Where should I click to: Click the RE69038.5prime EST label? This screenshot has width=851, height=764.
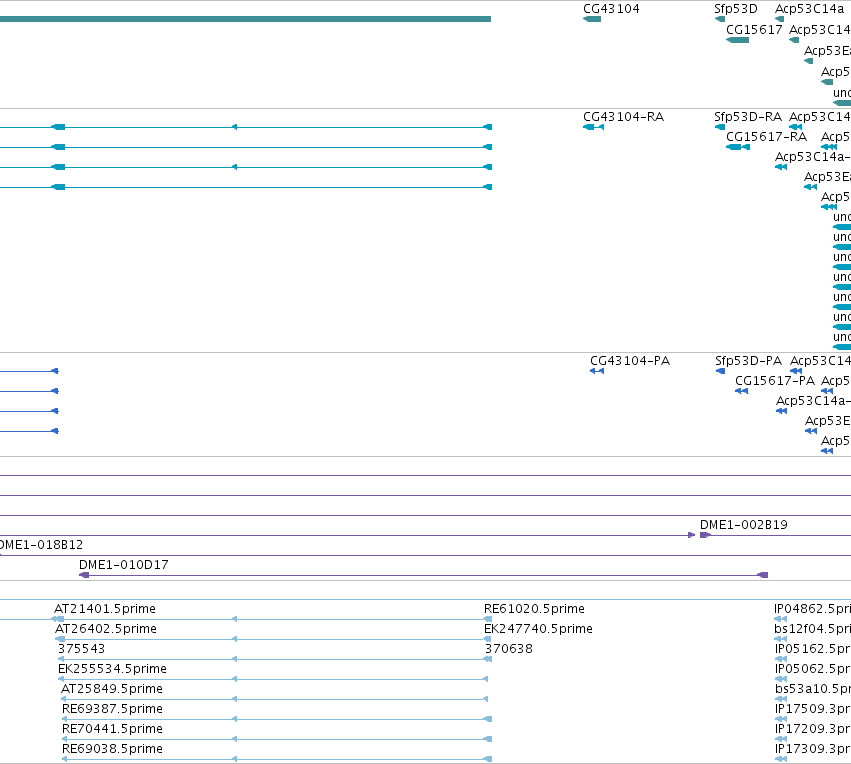click(x=112, y=749)
